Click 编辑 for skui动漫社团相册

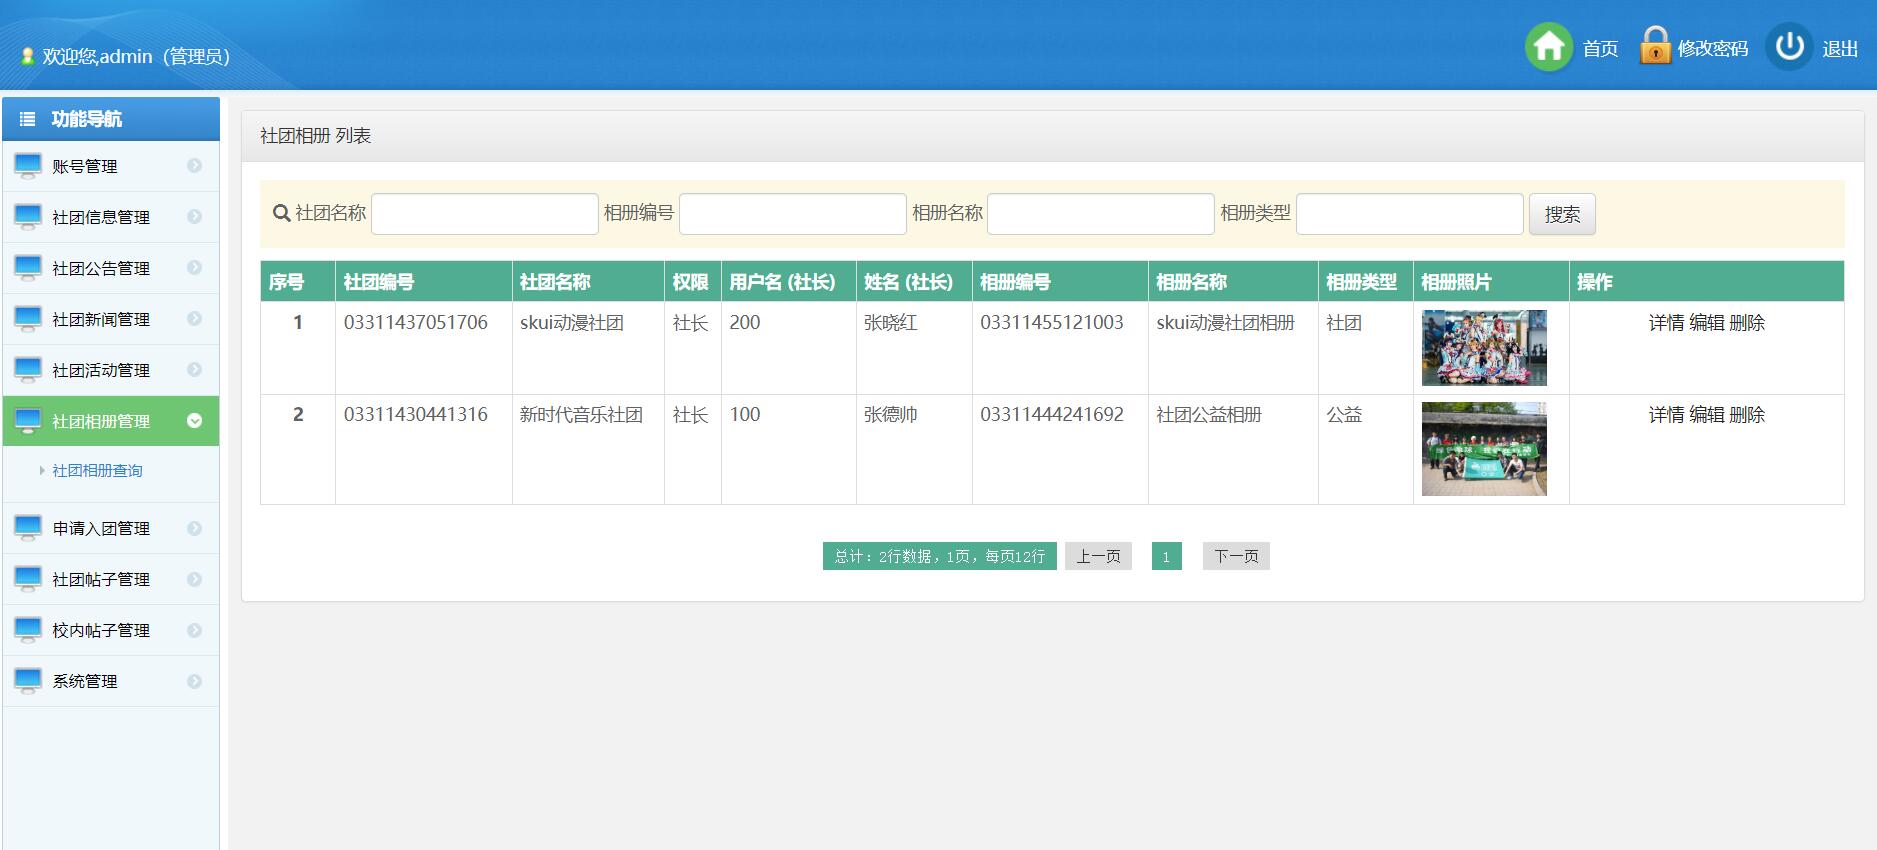coord(1707,323)
